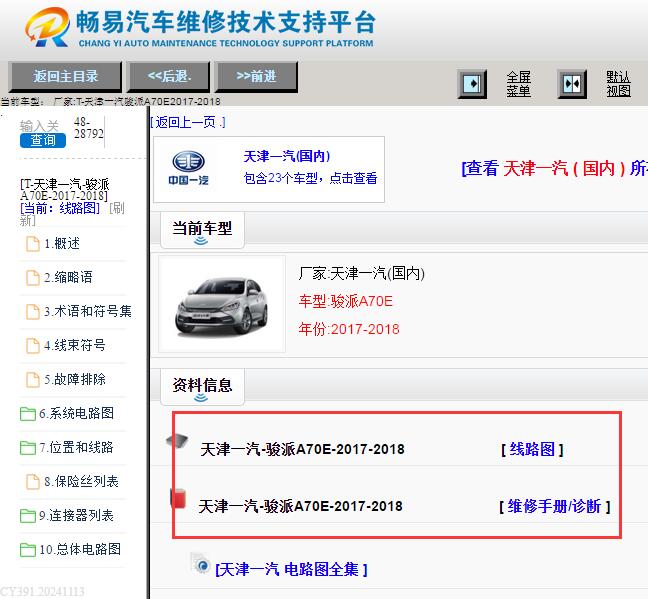Click the red book icon beside 维修手册 row
The height and width of the screenshot is (599, 648).
pyautogui.click(x=178, y=498)
